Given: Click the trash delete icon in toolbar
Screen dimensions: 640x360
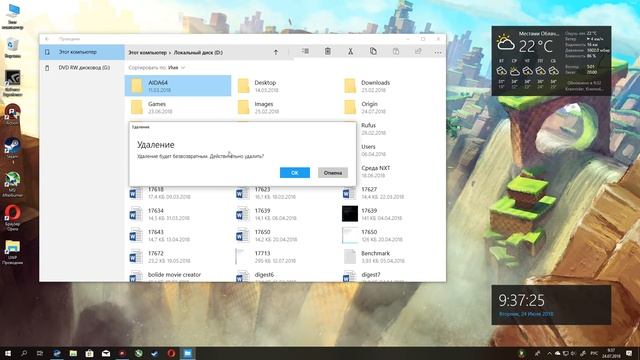Looking at the screenshot, I should tap(327, 51).
